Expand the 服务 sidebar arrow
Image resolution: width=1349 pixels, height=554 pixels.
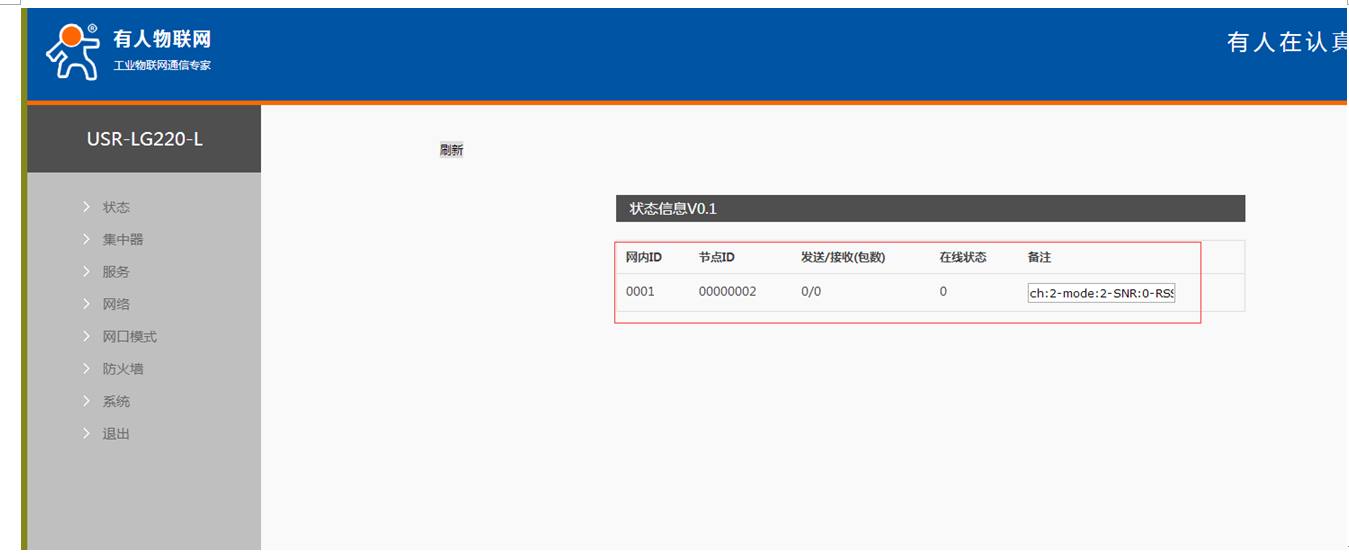point(87,272)
